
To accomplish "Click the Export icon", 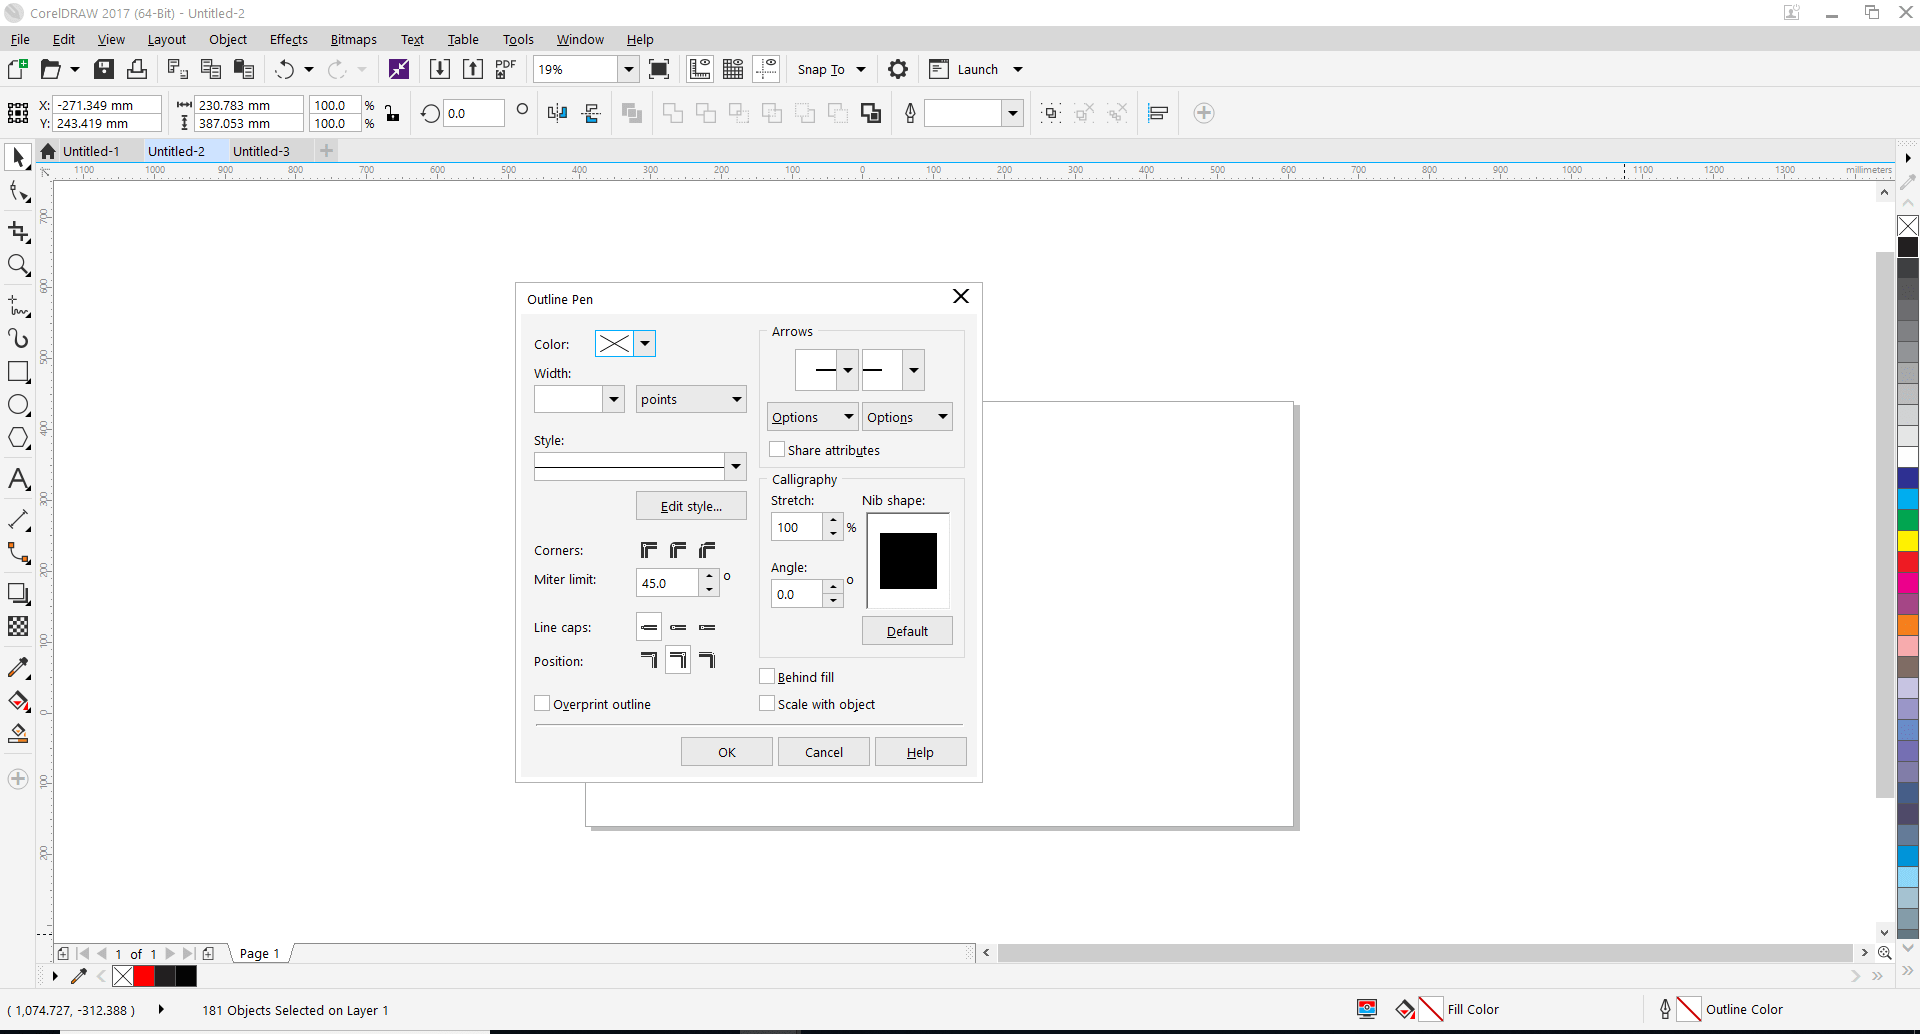I will 473,69.
